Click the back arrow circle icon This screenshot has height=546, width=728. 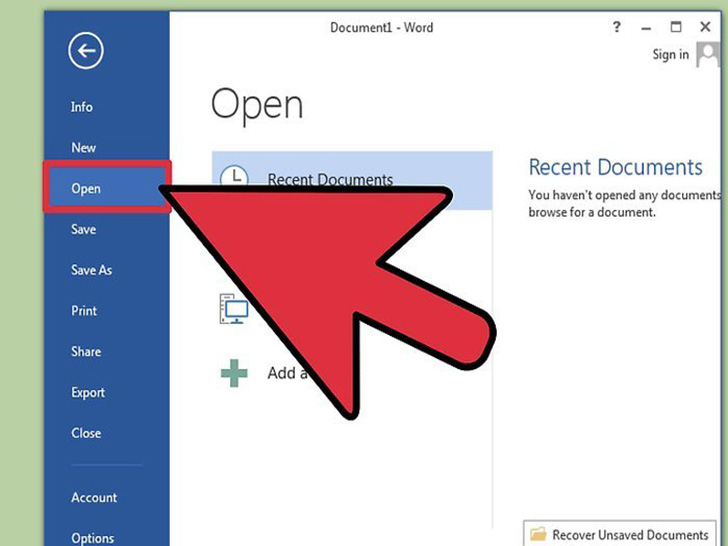click(85, 51)
